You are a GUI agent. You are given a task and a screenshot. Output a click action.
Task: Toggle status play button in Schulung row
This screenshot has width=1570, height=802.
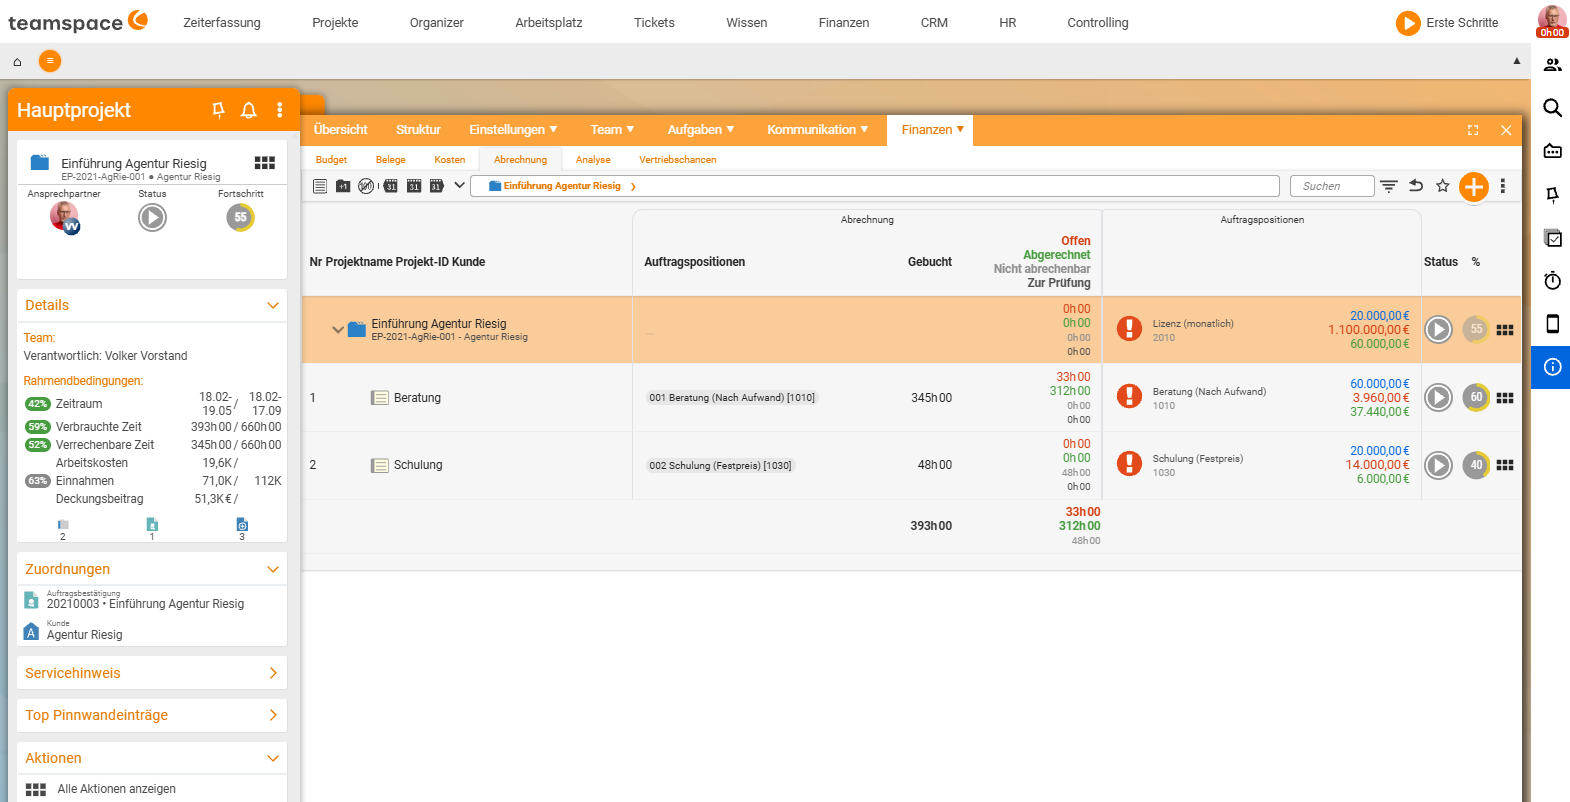(x=1438, y=465)
